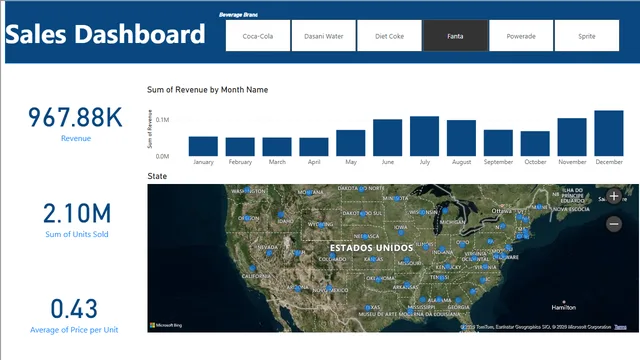Select the August revenue bar

coord(461,138)
